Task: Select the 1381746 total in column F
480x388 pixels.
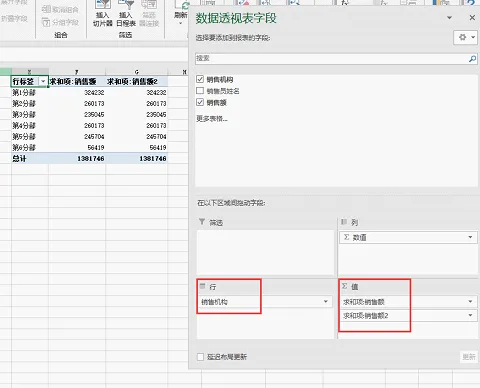Action: pos(77,158)
